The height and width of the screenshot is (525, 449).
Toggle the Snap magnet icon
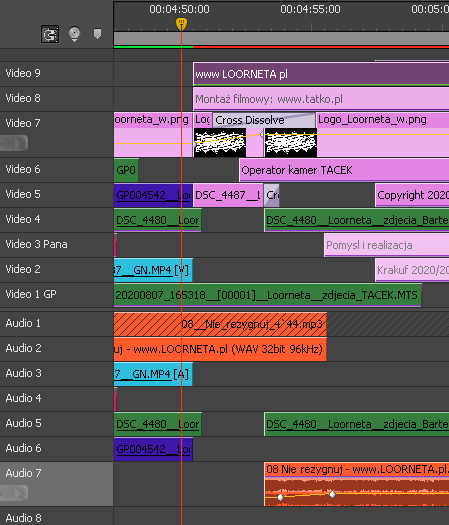pyautogui.click(x=50, y=34)
